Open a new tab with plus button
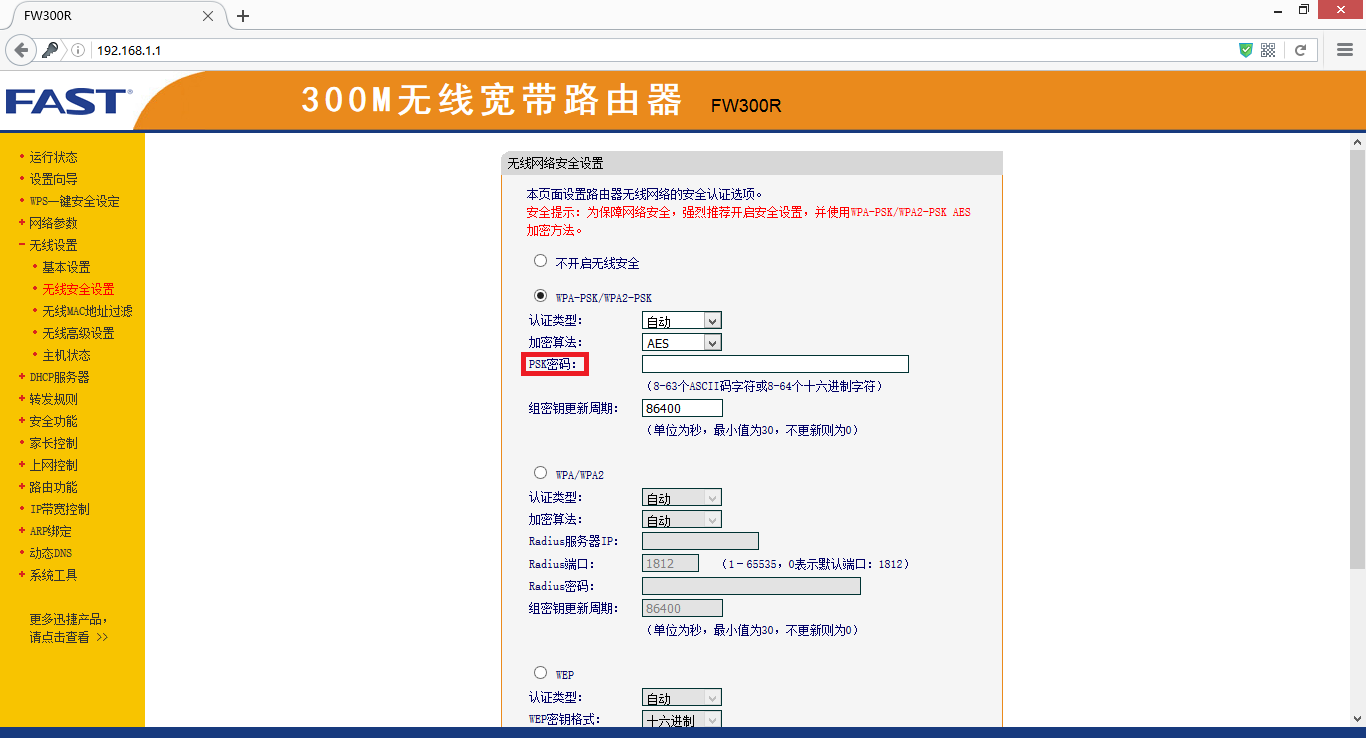 click(x=242, y=16)
